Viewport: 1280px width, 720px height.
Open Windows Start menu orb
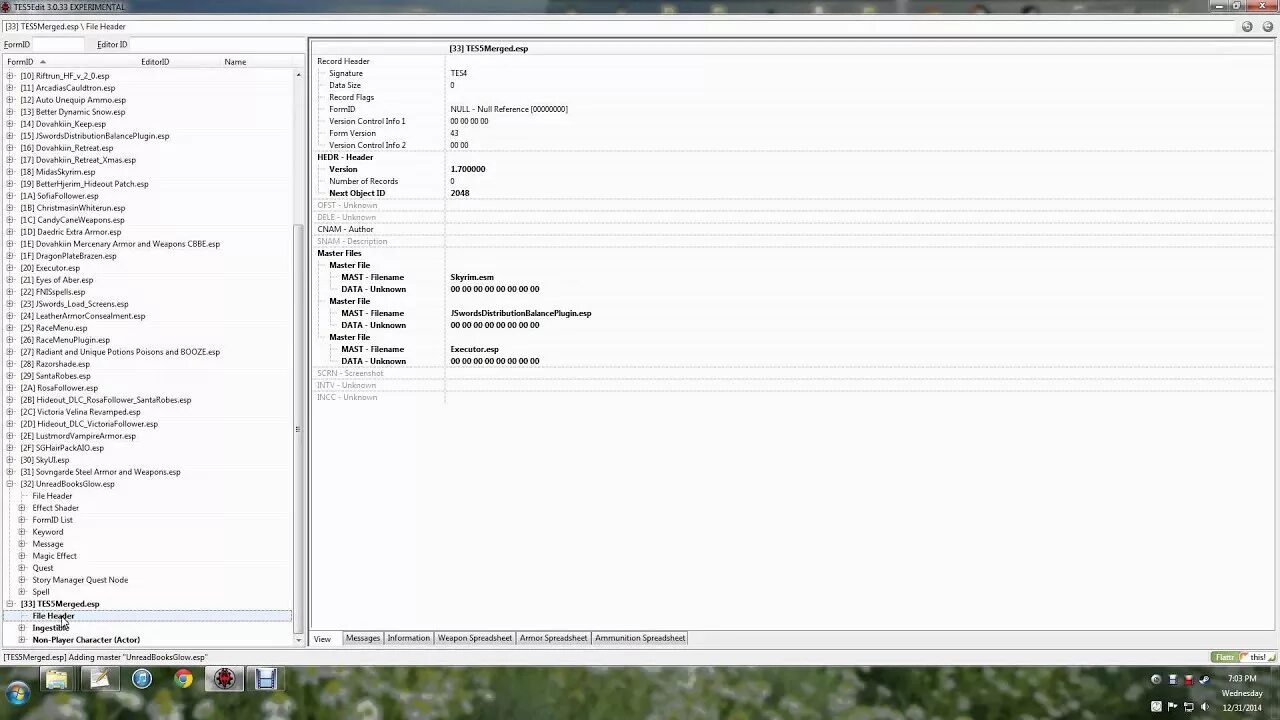click(x=18, y=692)
